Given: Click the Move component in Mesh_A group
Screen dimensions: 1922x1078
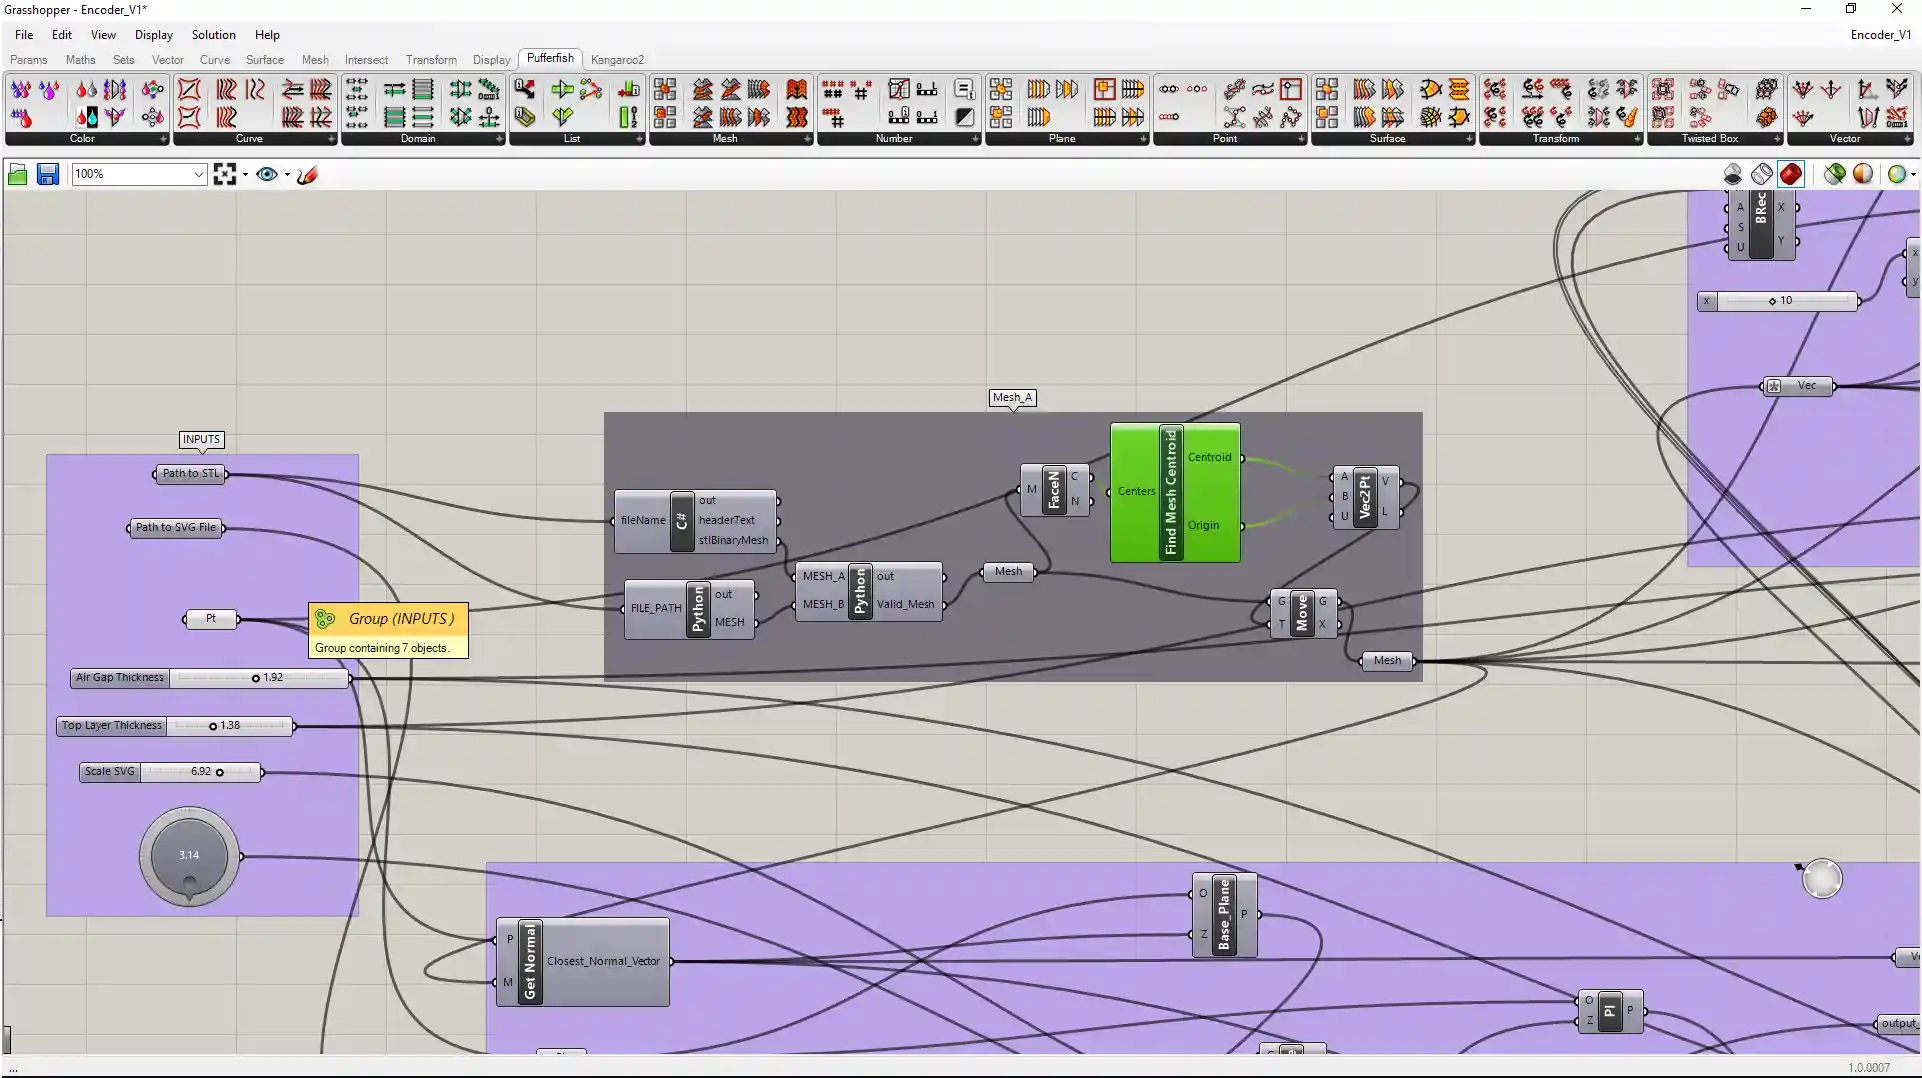Looking at the screenshot, I should [1301, 613].
